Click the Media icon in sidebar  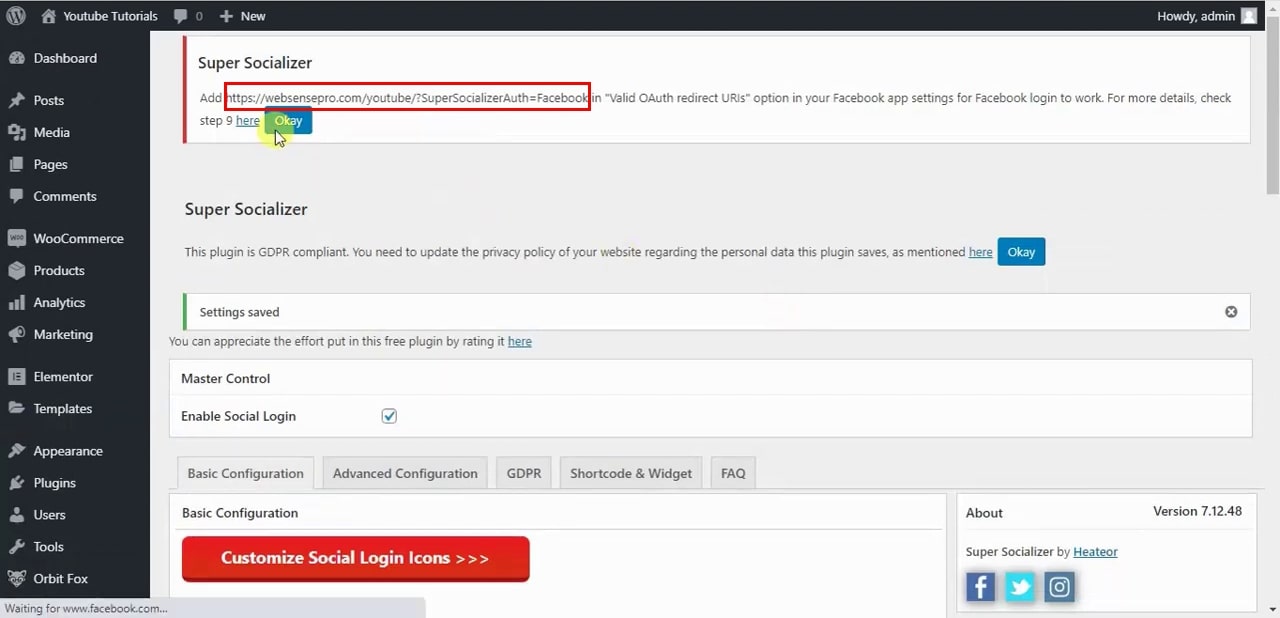(16, 132)
